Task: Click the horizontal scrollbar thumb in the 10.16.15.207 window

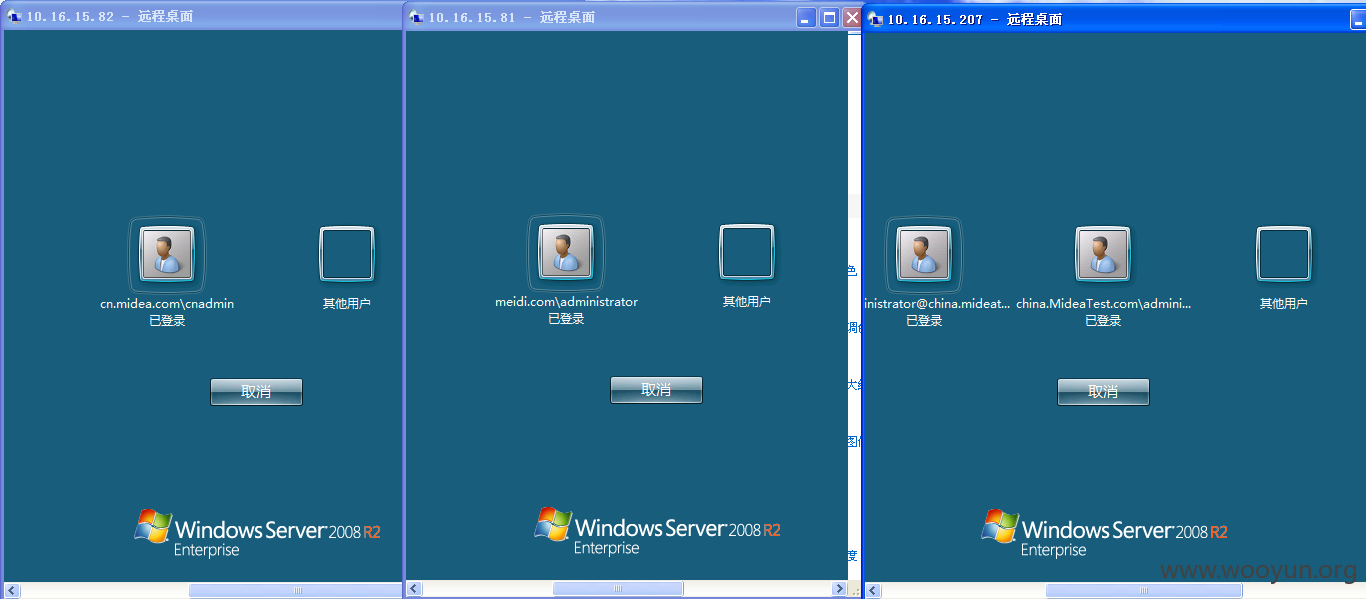Action: 1144,591
